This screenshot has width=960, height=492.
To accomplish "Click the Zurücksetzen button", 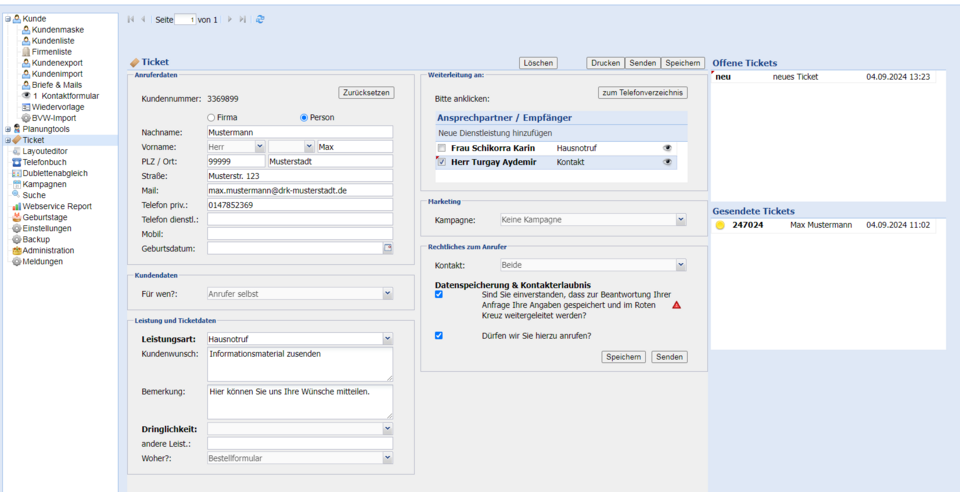I will pyautogui.click(x=366, y=92).
